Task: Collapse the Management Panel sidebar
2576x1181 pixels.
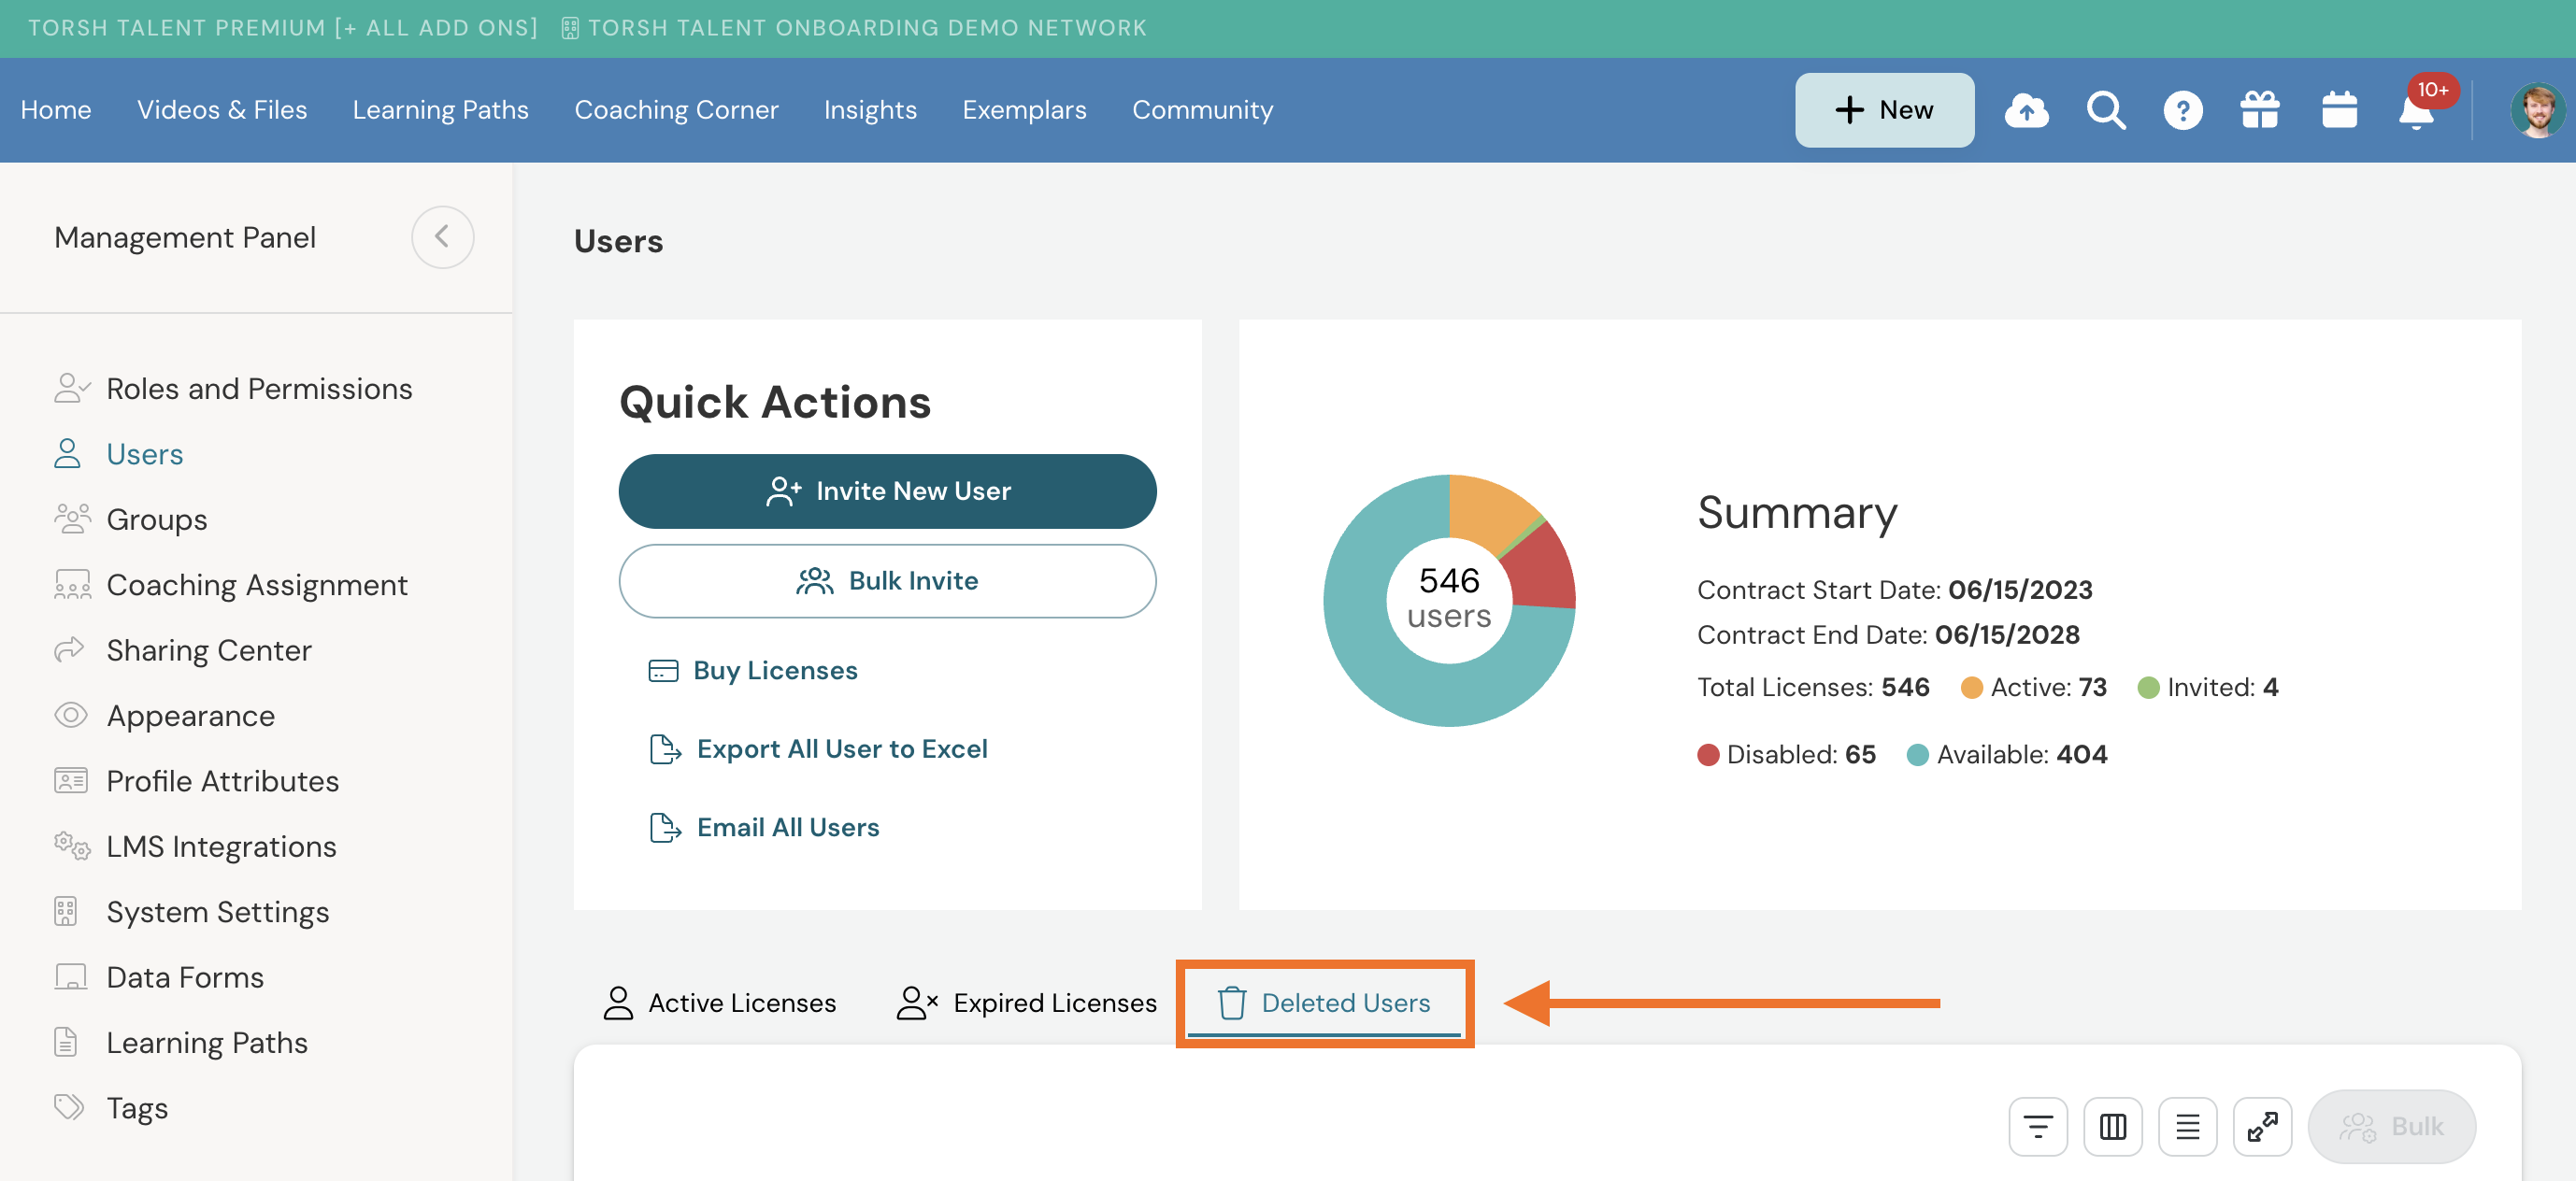Action: (x=442, y=237)
